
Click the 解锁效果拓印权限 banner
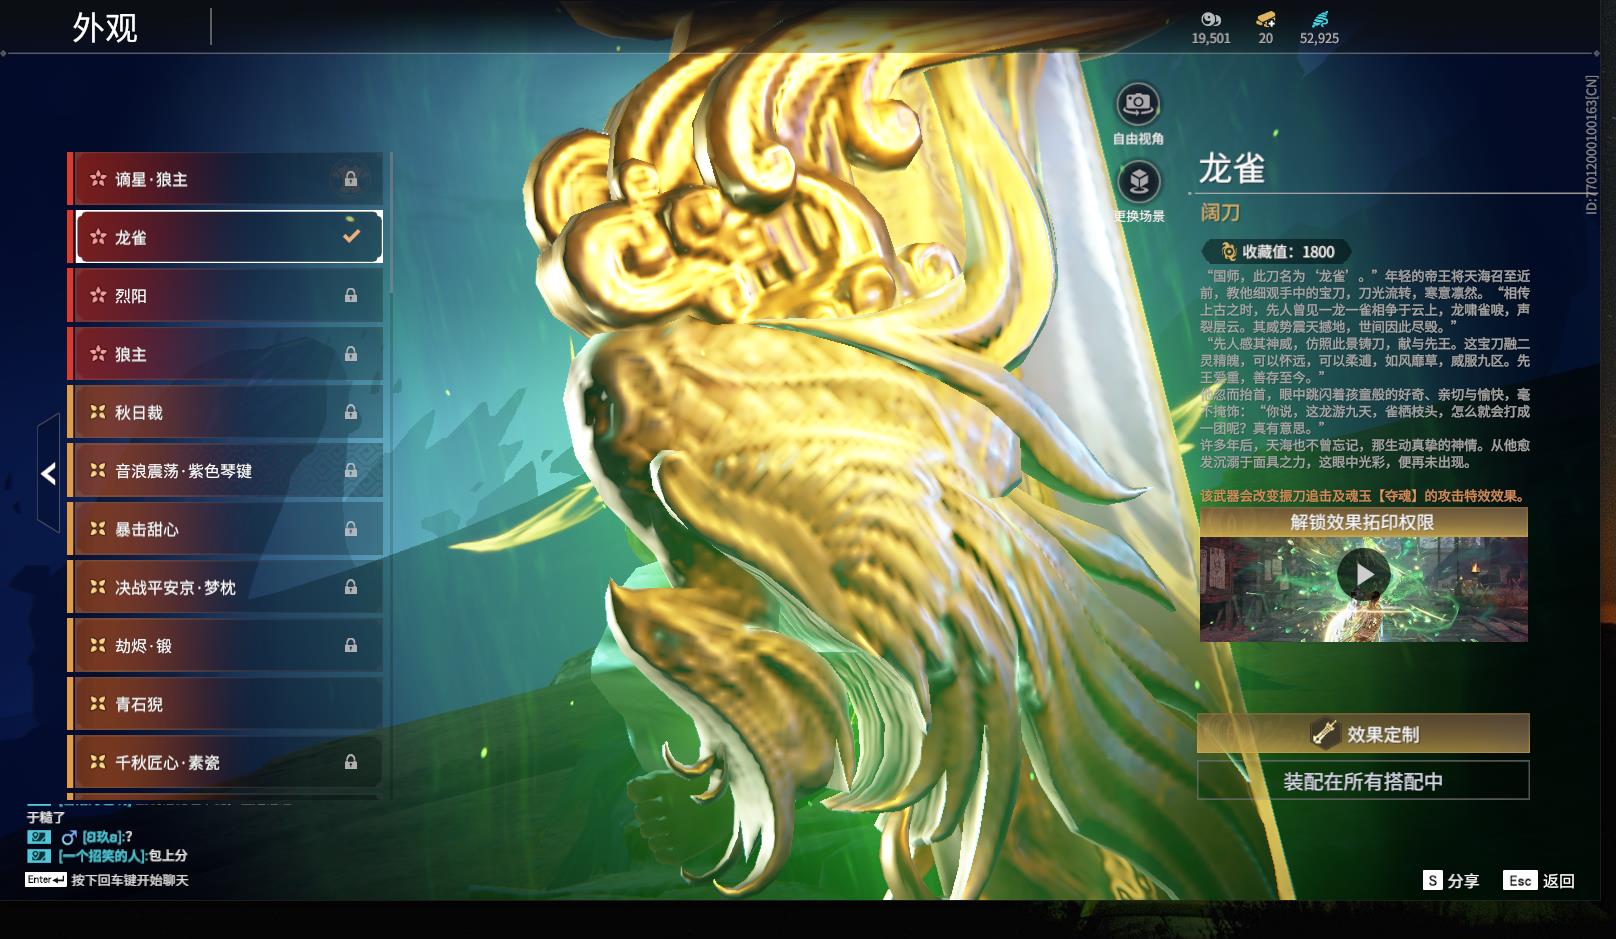[1363, 522]
